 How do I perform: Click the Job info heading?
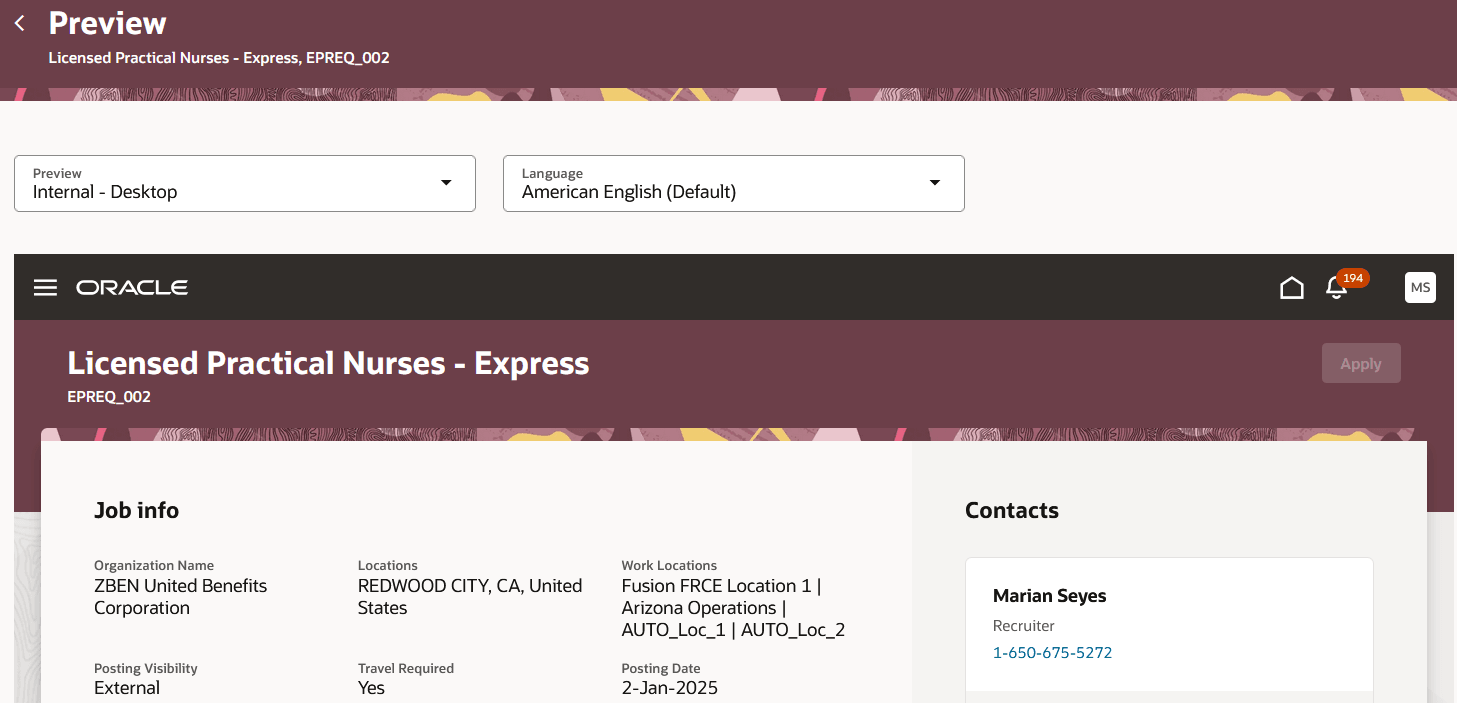[x=136, y=510]
